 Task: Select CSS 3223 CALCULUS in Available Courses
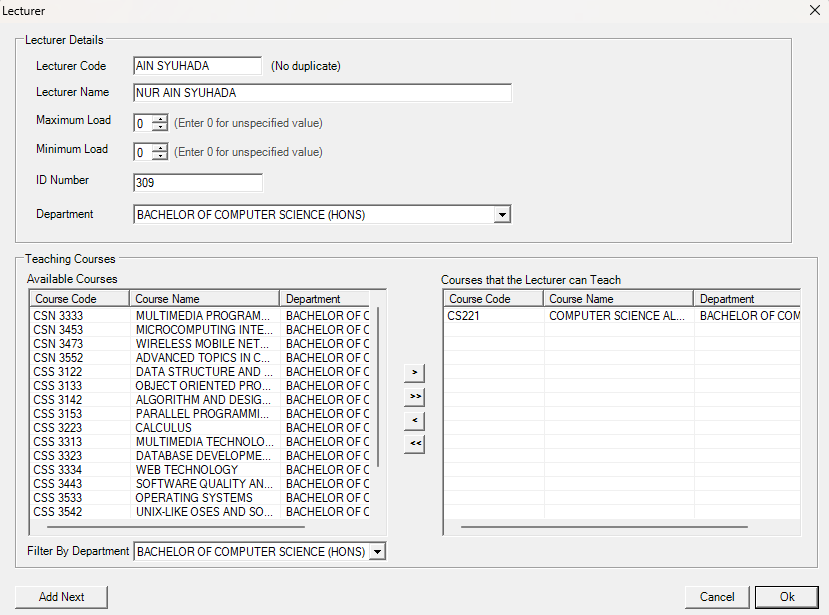163,428
